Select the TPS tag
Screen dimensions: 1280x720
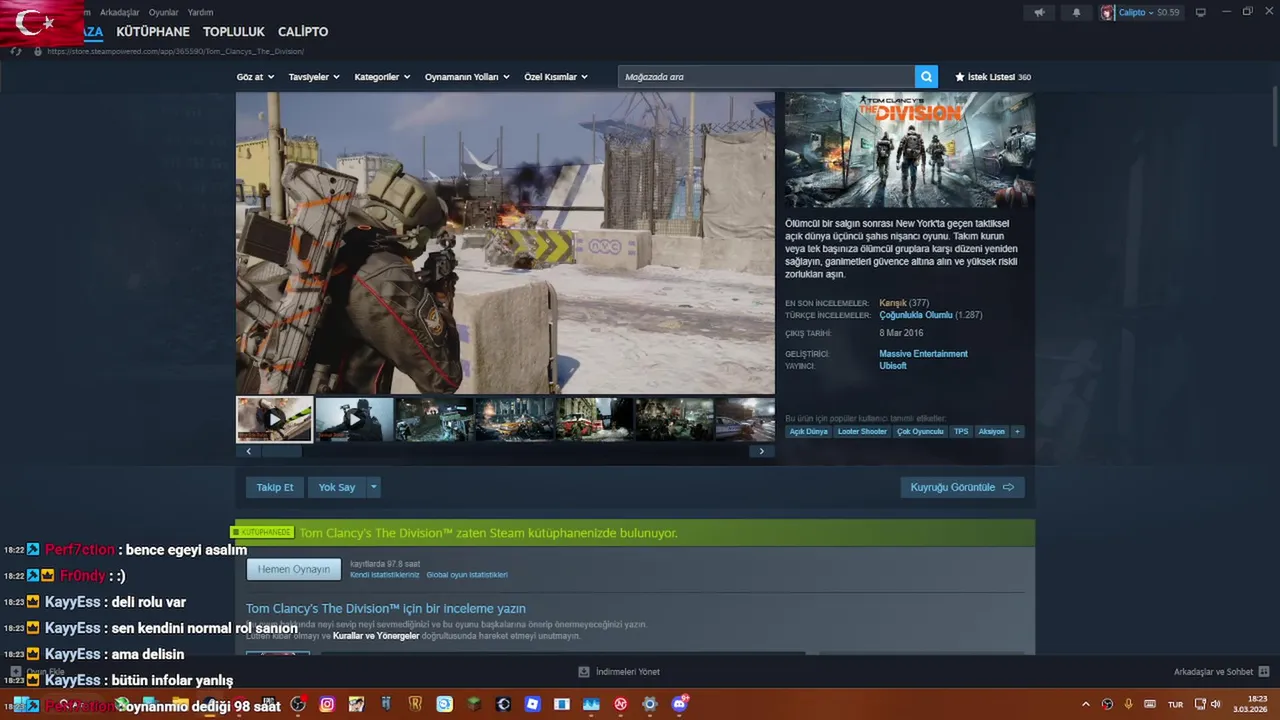[961, 432]
